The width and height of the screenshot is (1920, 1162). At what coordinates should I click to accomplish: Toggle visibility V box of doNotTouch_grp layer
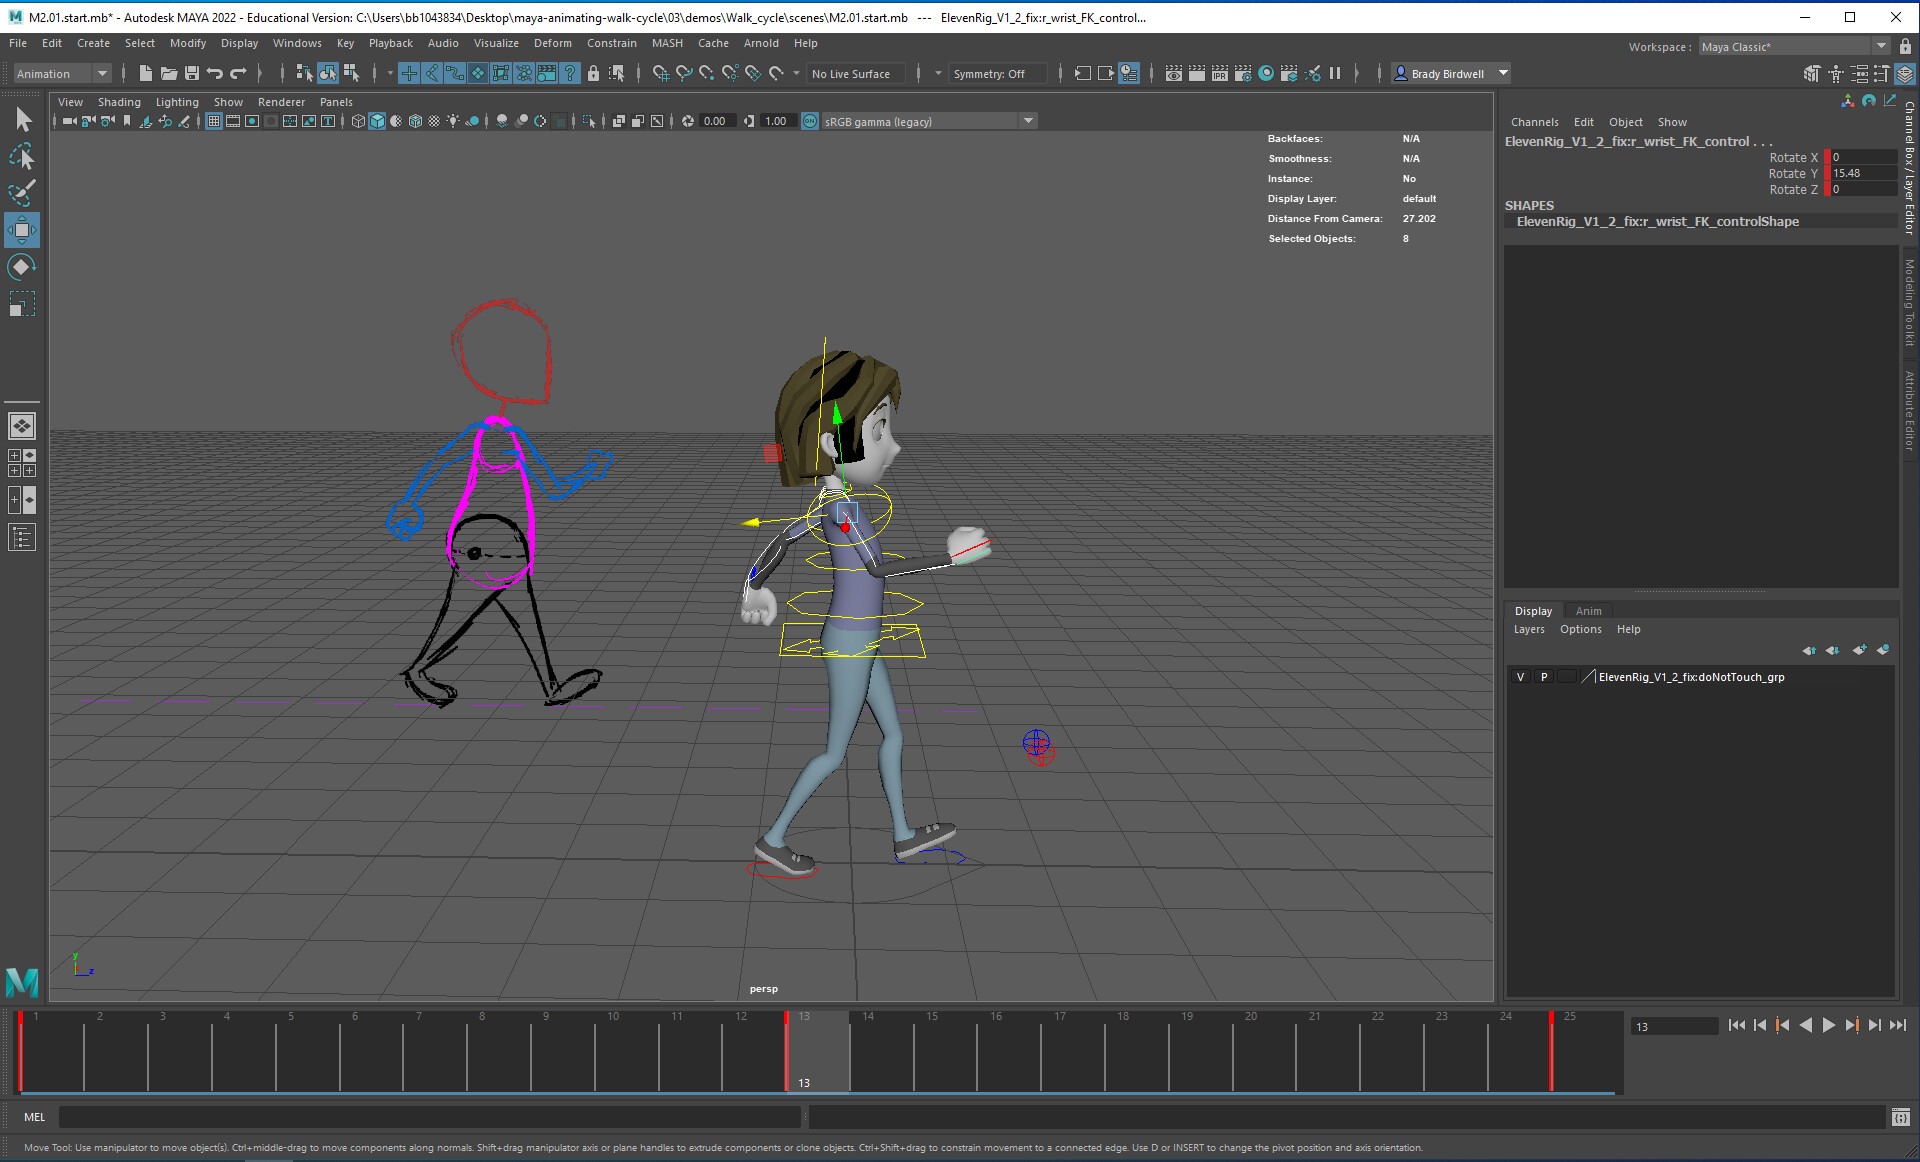click(x=1520, y=677)
